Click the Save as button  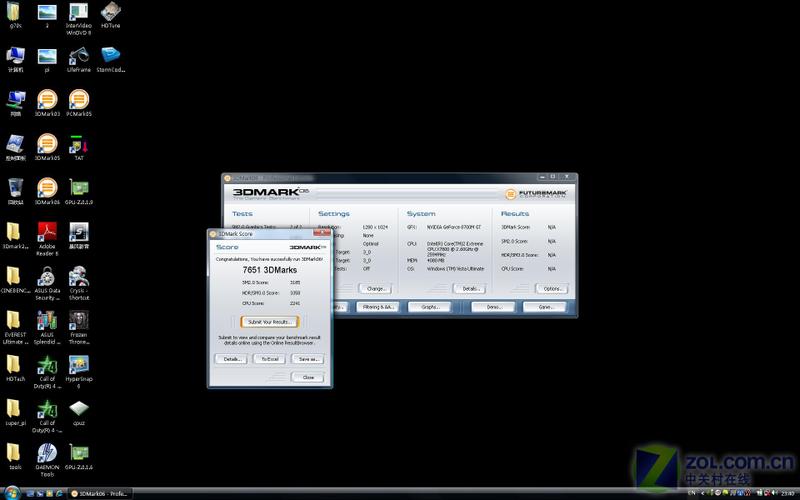pos(307,359)
